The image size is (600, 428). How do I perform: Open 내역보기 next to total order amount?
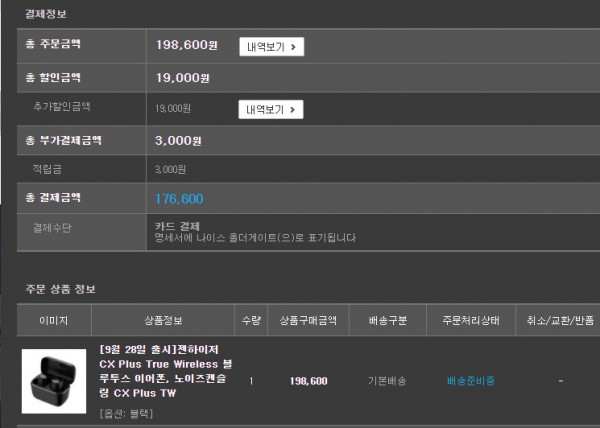coord(272,47)
